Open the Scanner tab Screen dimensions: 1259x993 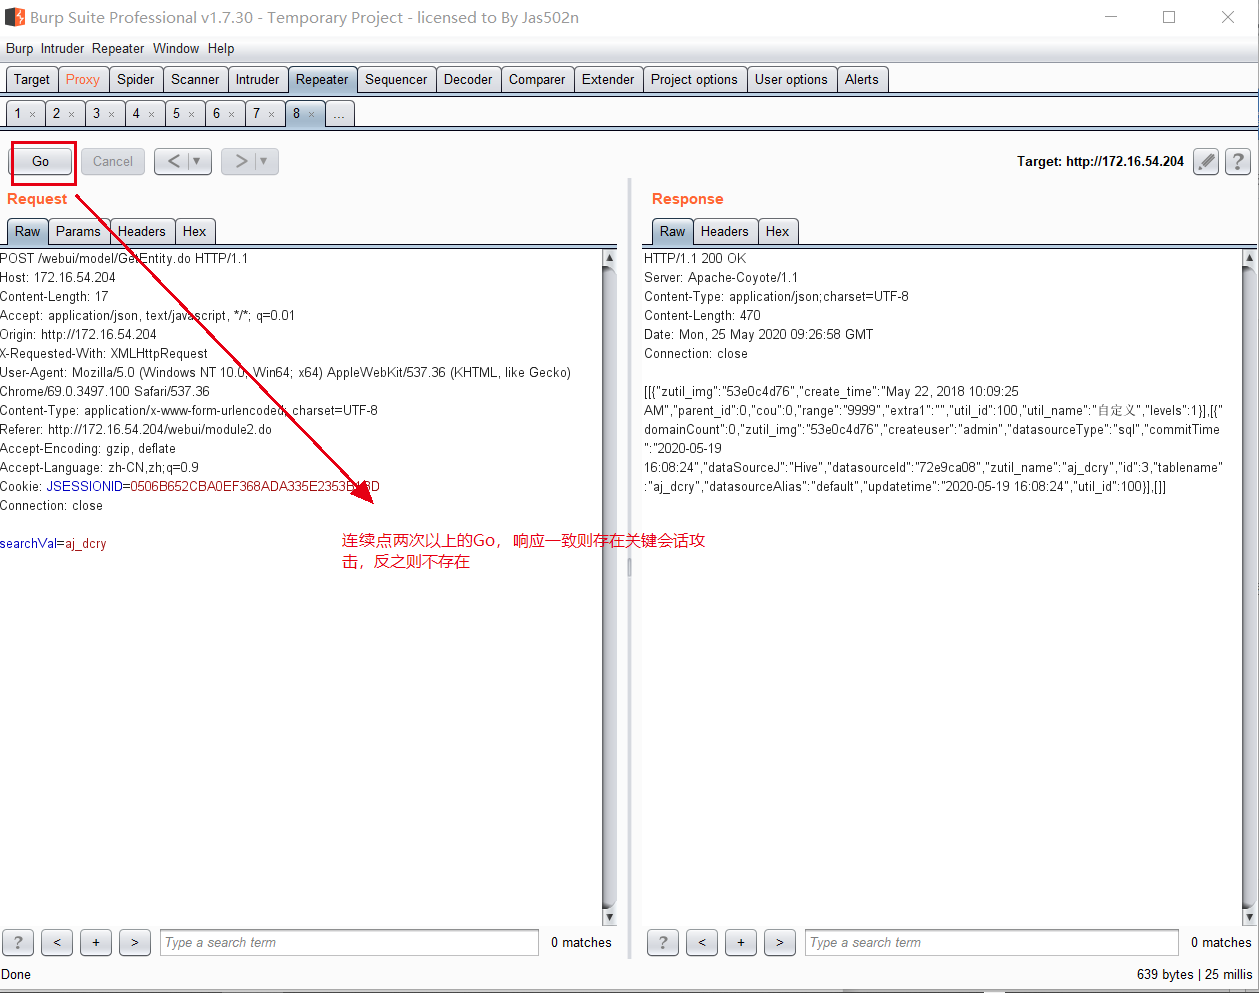click(195, 79)
